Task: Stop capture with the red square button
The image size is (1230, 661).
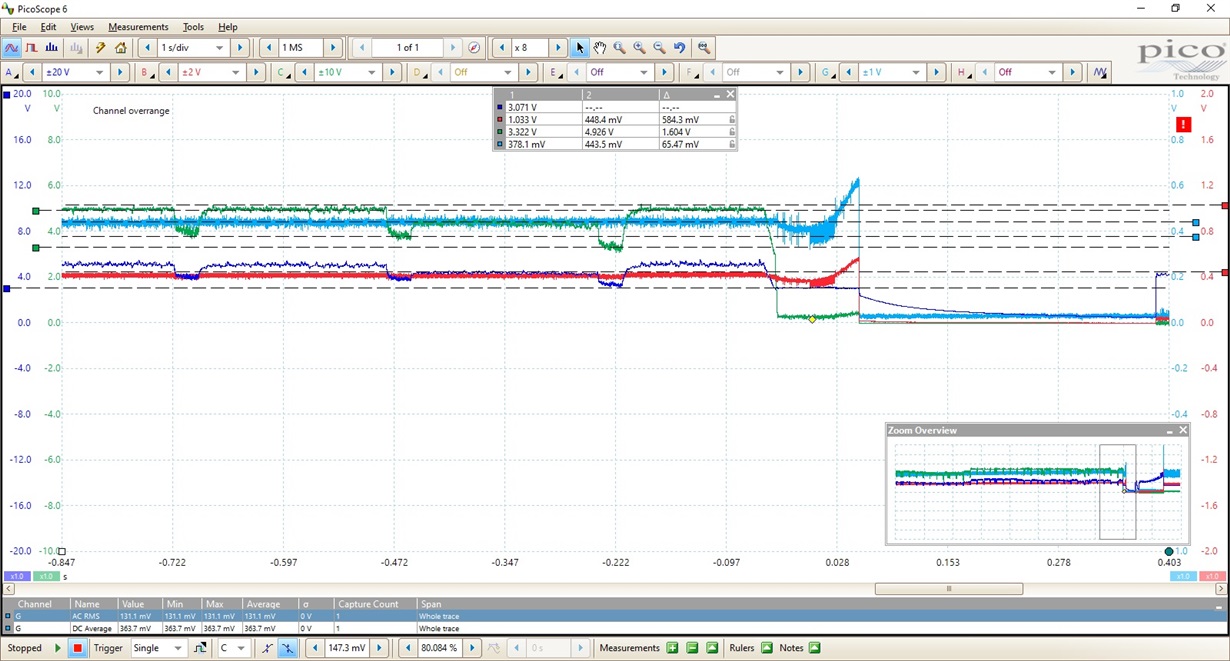Action: click(77, 648)
